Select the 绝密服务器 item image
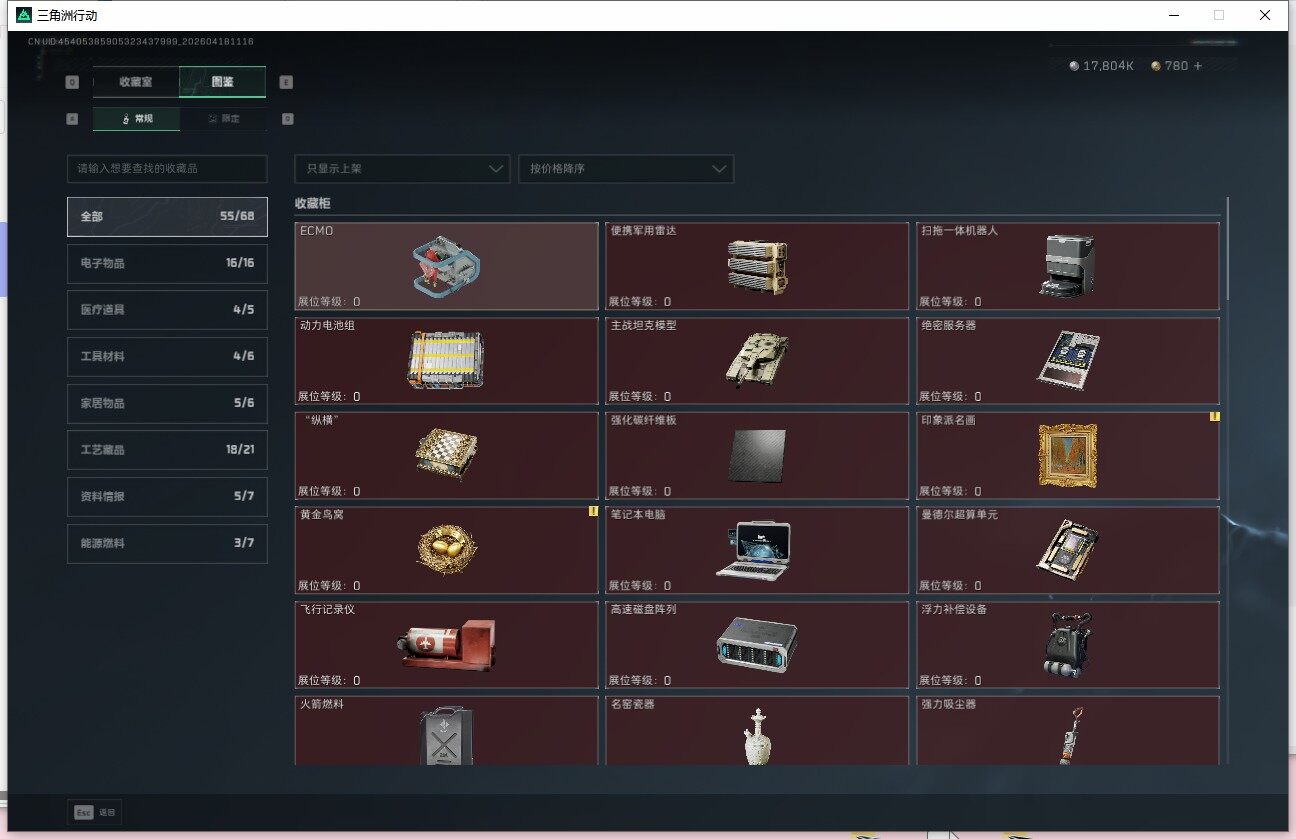Screen dimensions: 1296x839 [1068, 360]
